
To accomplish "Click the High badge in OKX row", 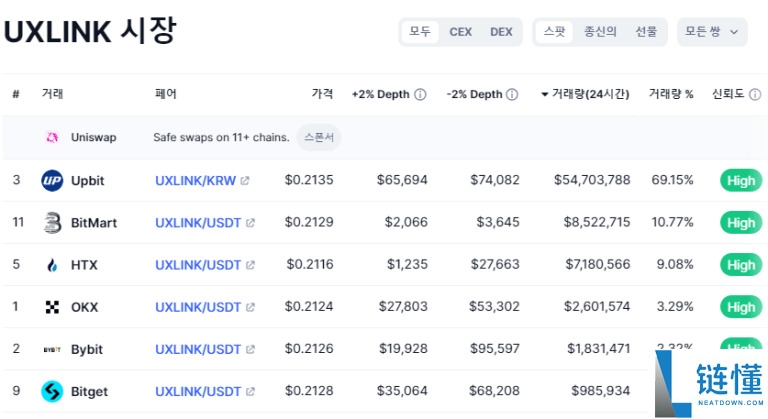I will (741, 307).
